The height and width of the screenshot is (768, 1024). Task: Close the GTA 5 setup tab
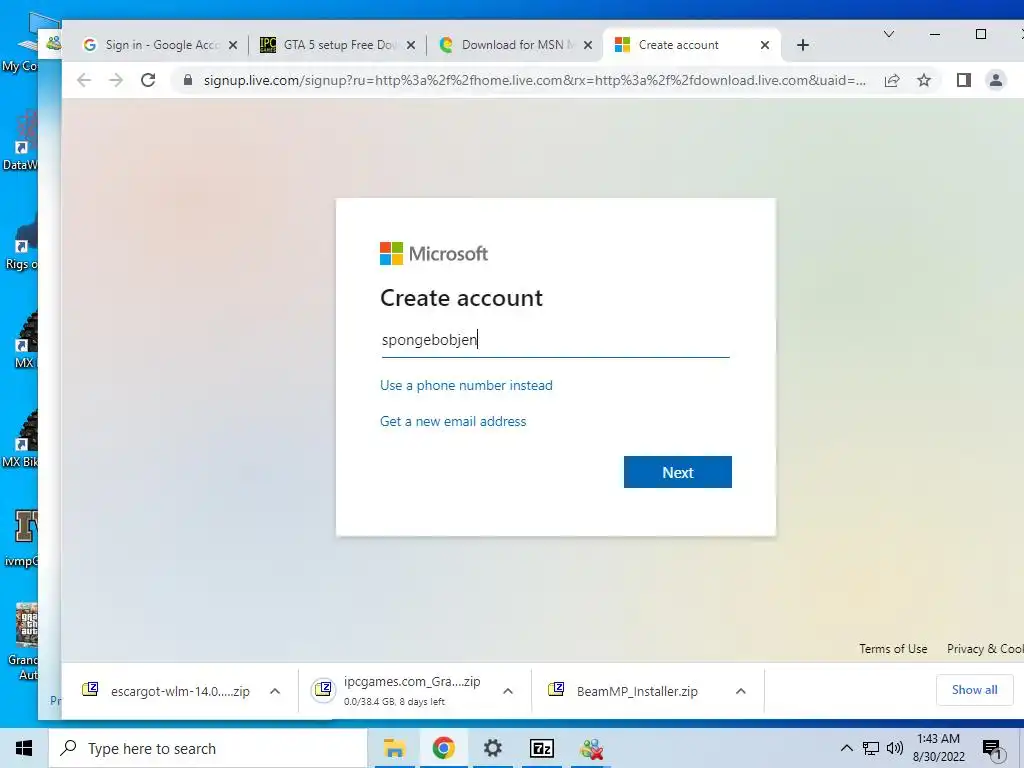tap(411, 45)
